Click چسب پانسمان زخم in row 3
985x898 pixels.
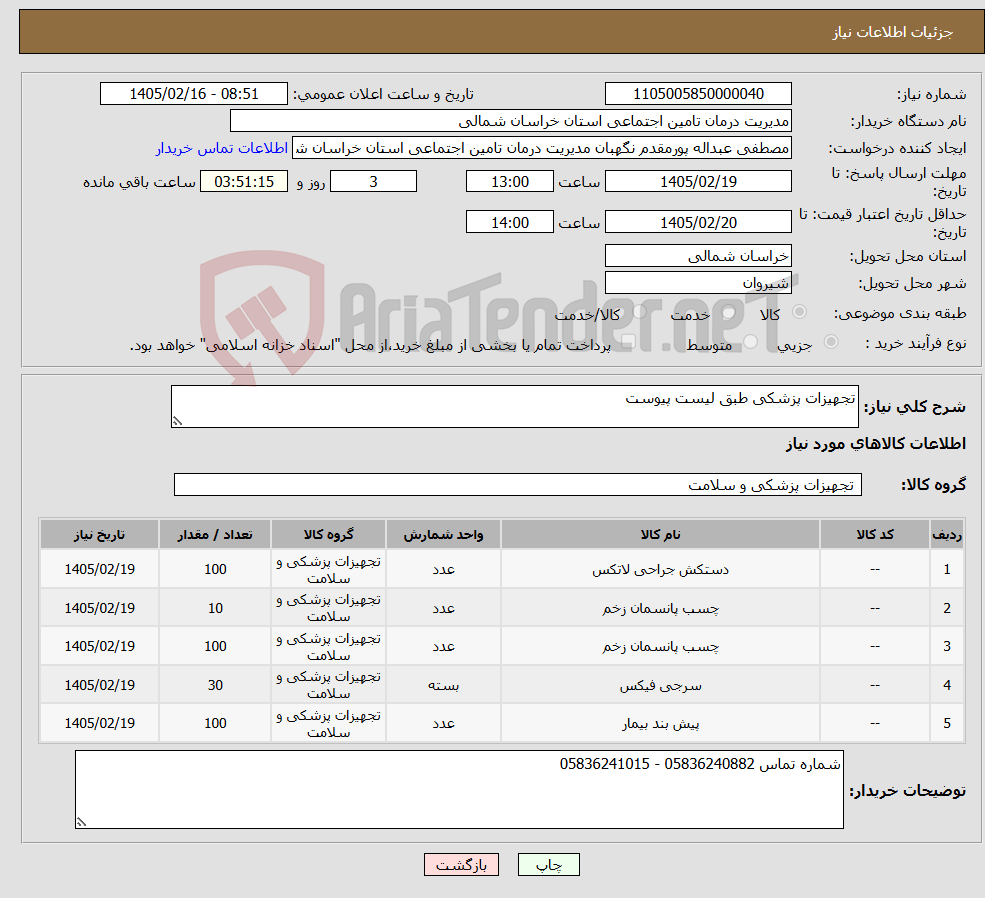(x=660, y=646)
